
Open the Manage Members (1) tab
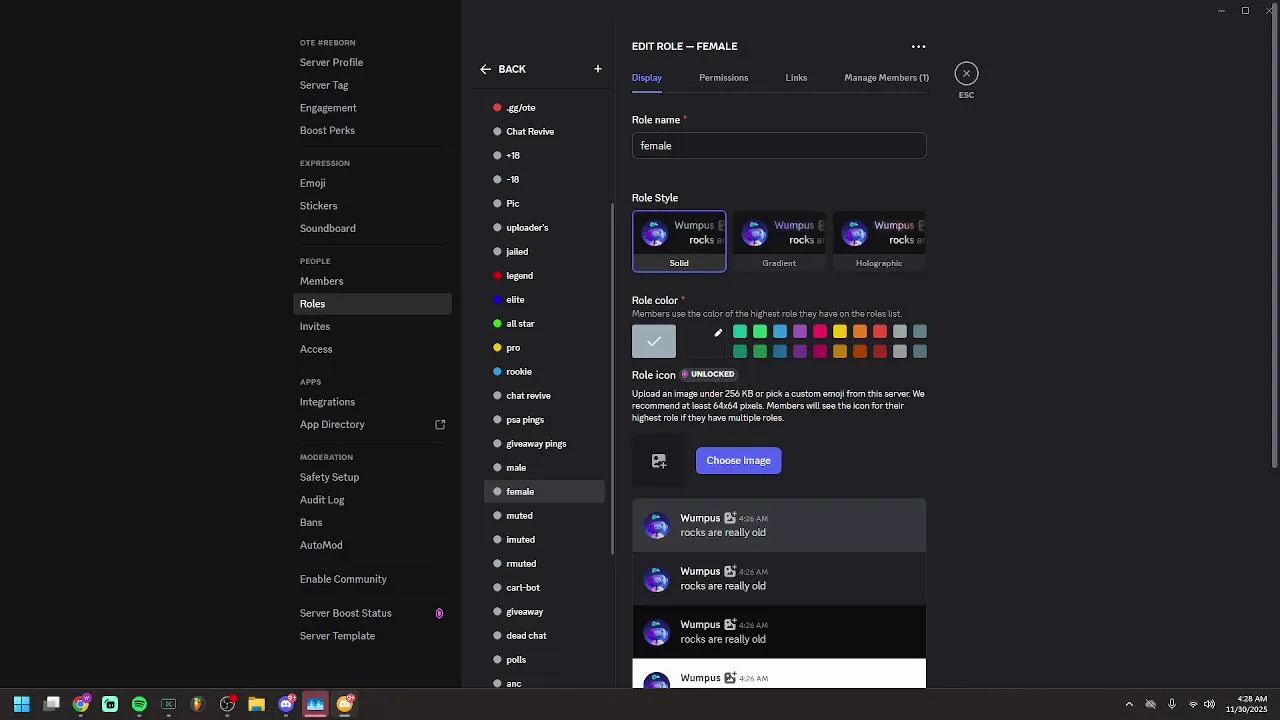coord(886,77)
